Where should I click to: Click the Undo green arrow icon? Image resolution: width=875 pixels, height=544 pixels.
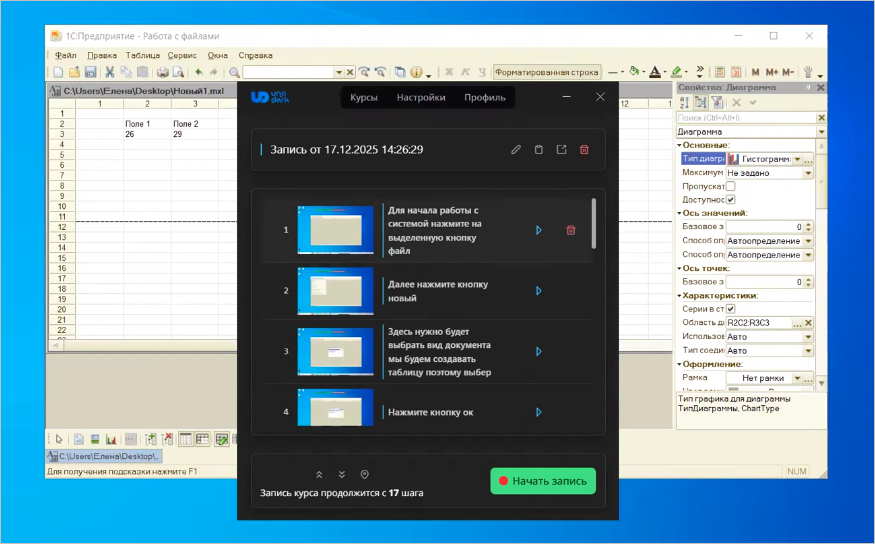[x=199, y=72]
